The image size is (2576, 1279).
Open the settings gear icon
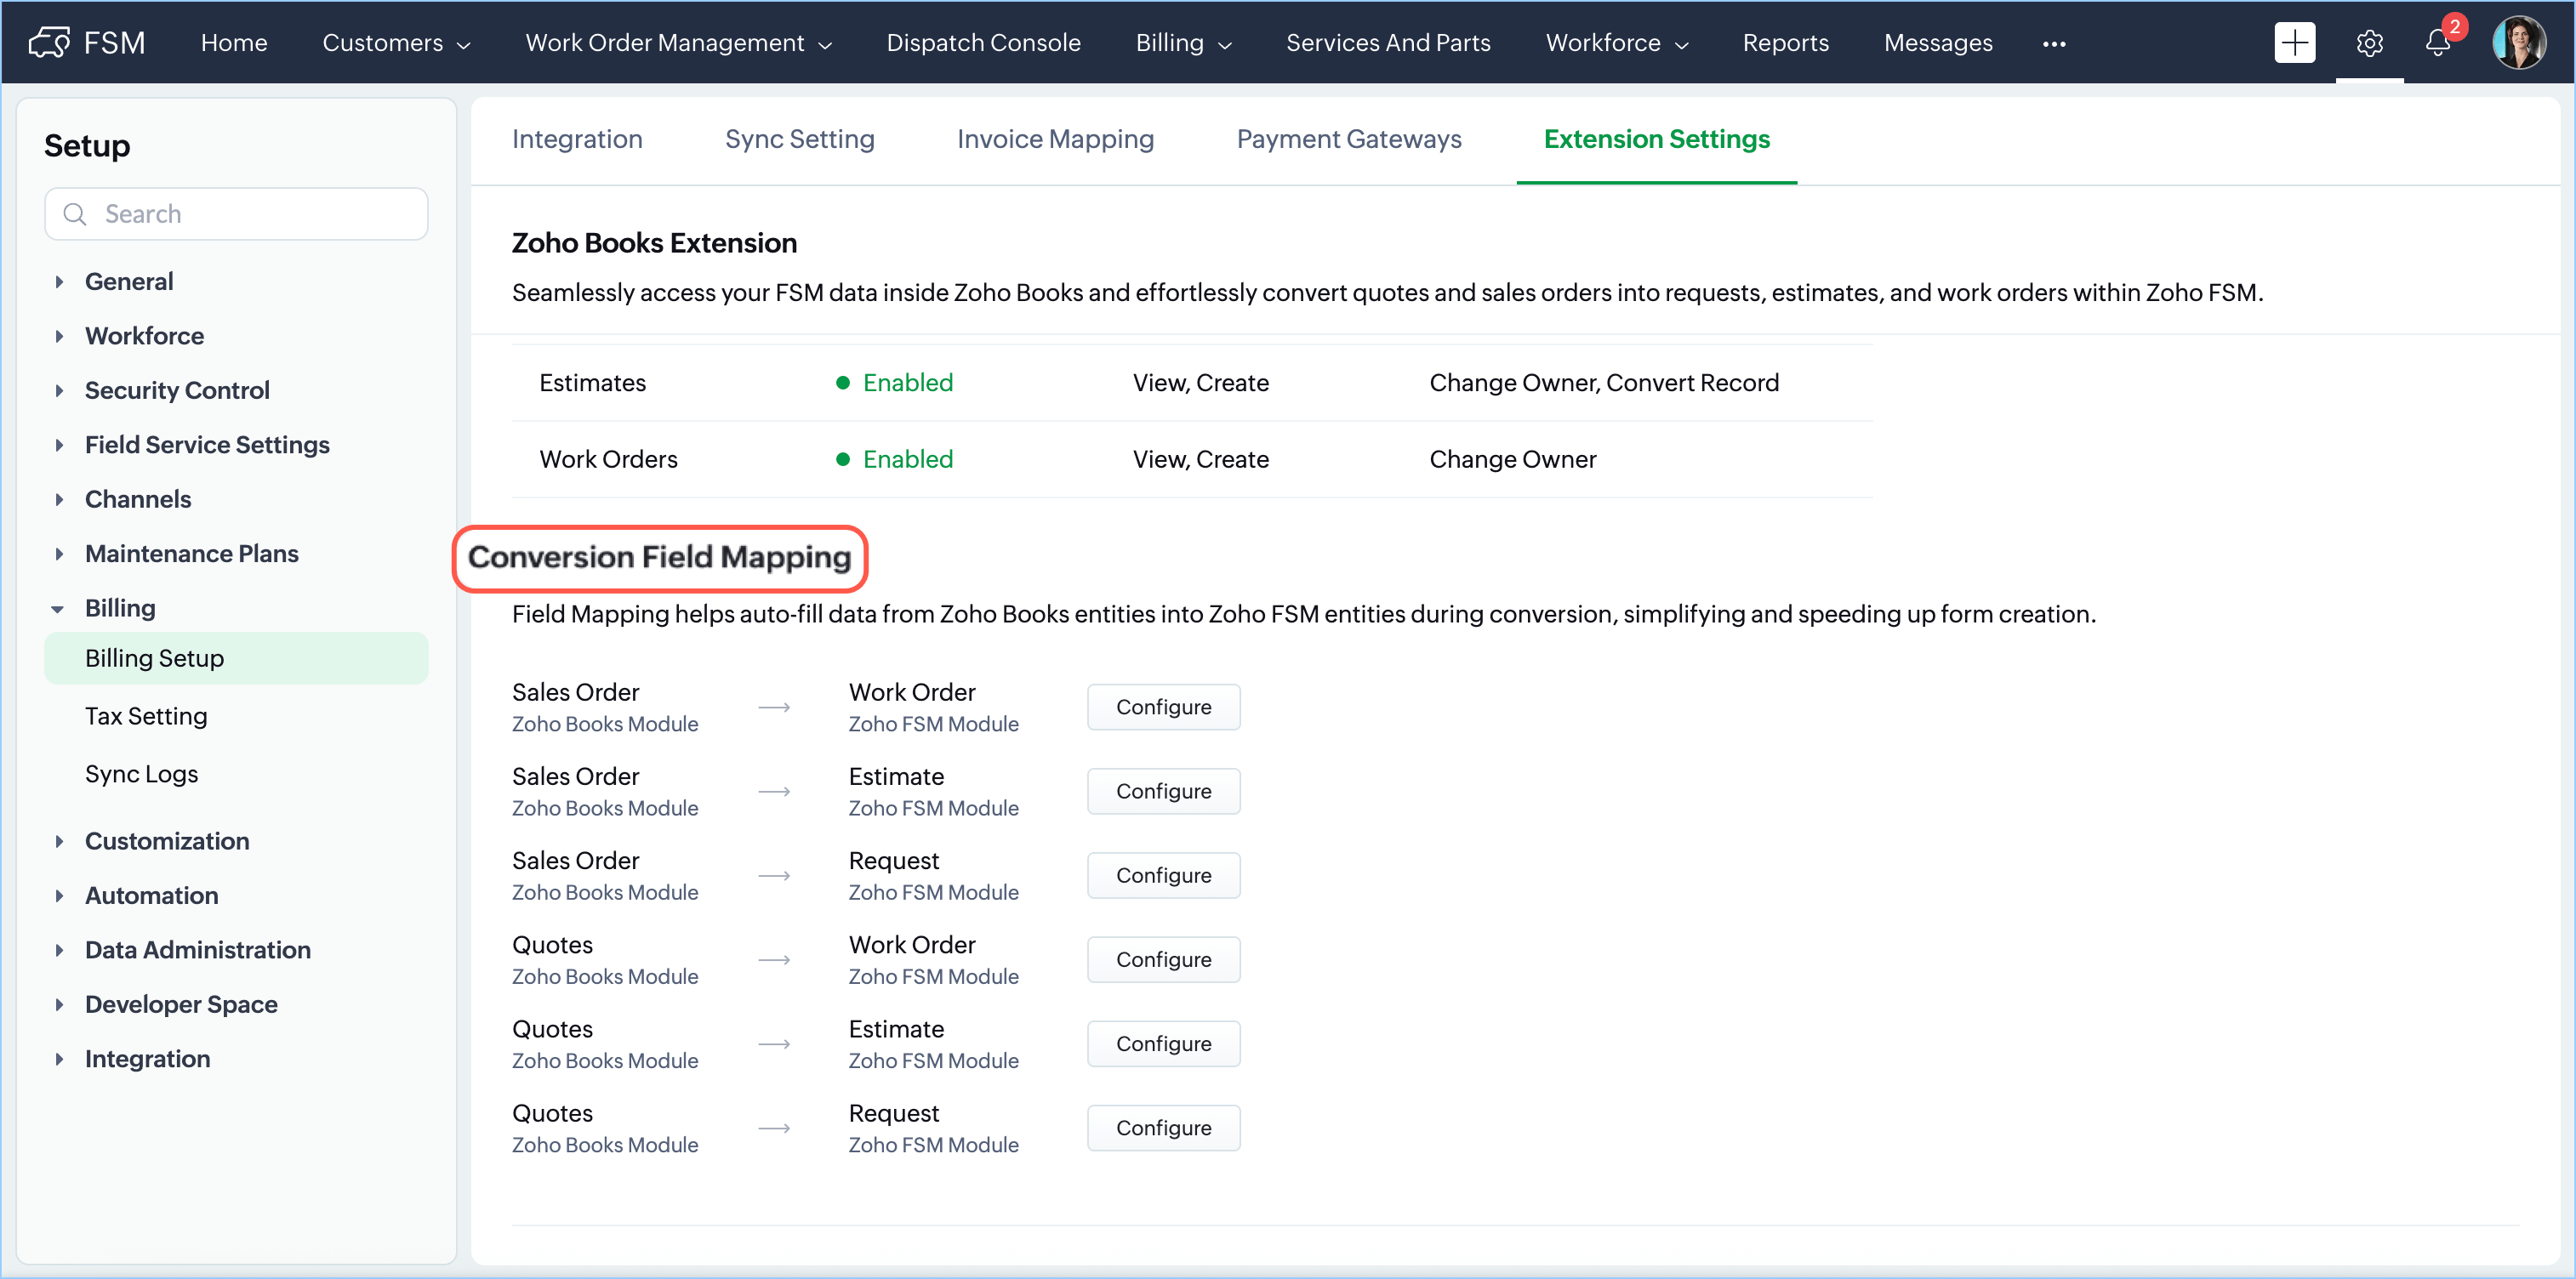tap(2369, 43)
